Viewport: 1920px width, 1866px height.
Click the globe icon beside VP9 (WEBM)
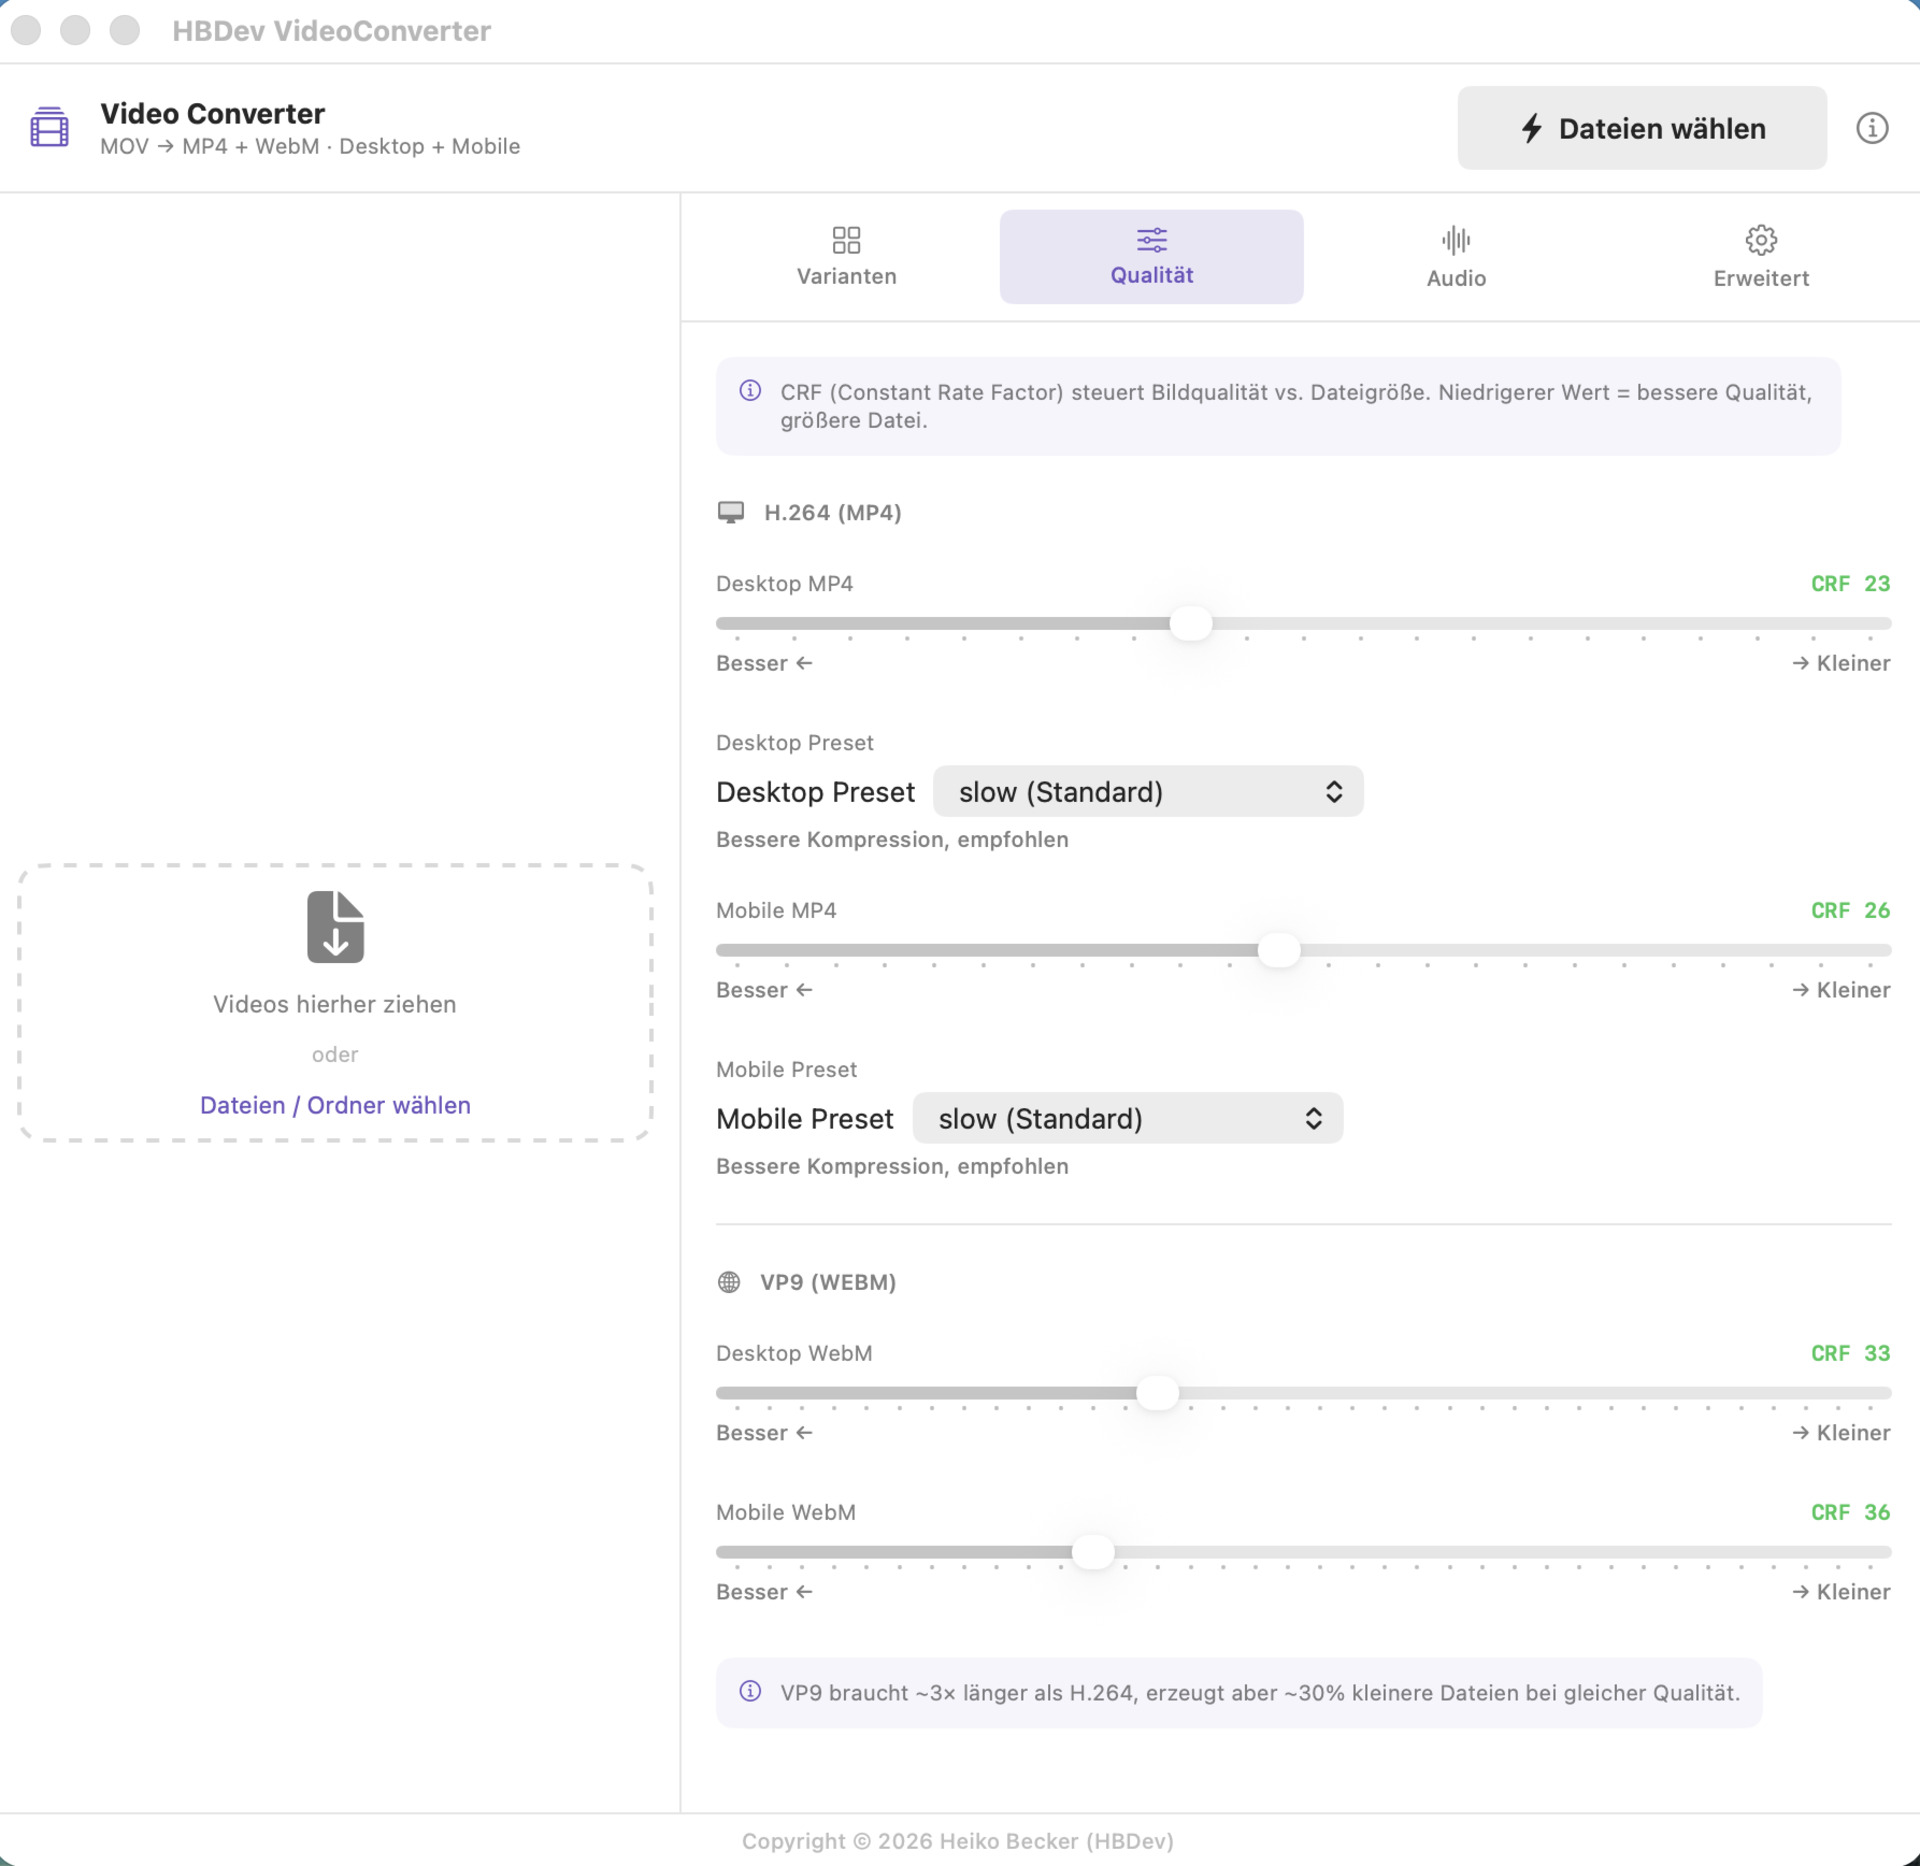pos(729,1282)
